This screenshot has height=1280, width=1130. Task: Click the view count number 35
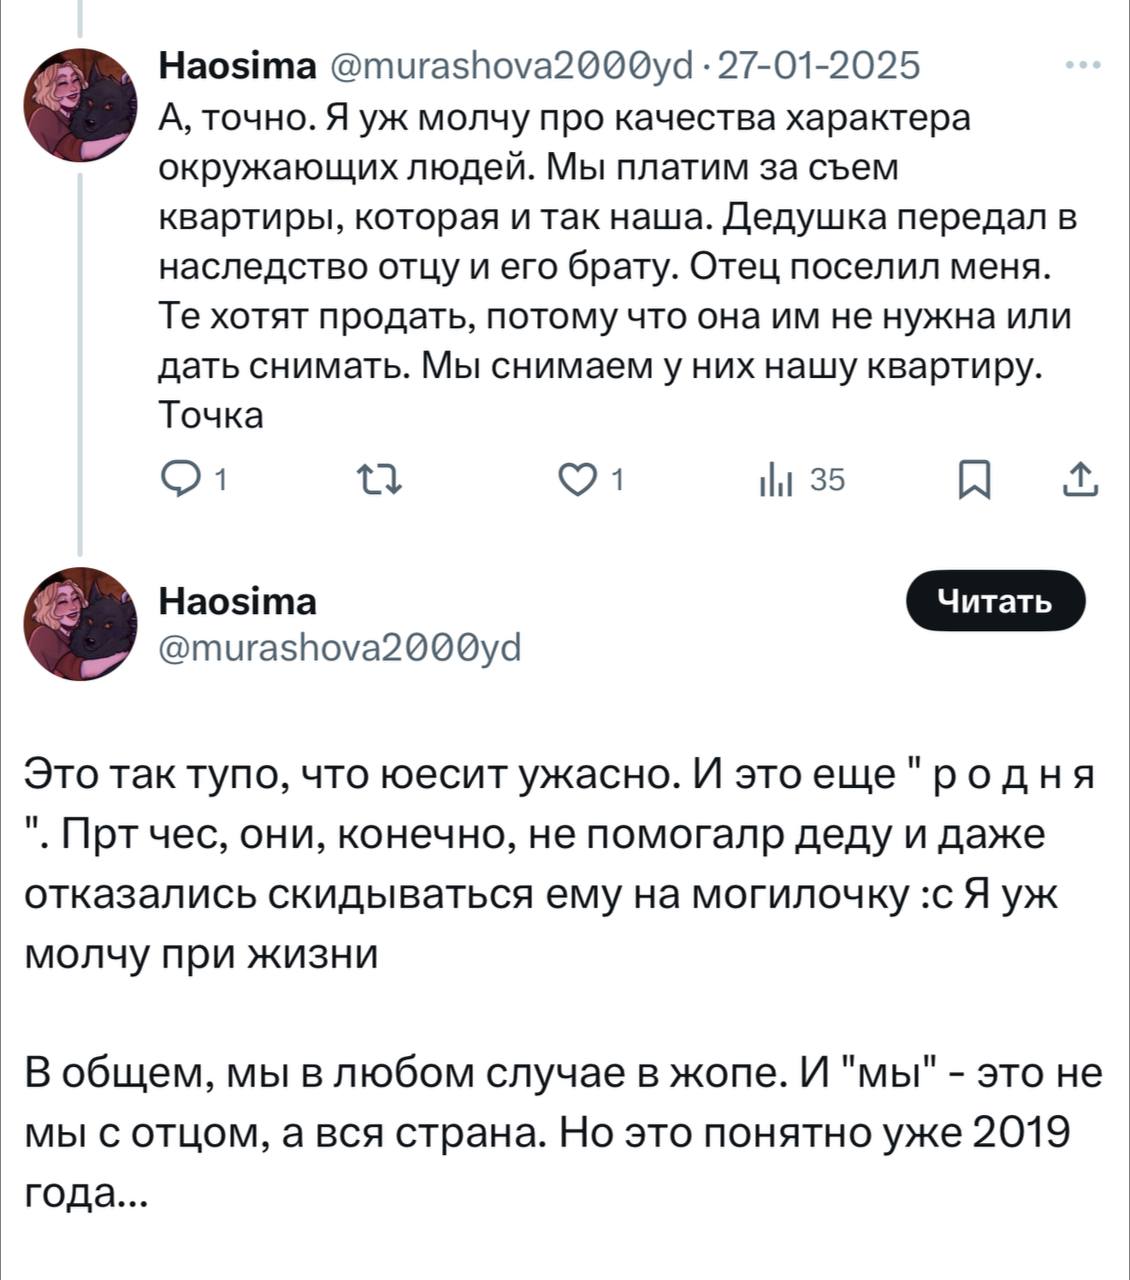pos(827,482)
